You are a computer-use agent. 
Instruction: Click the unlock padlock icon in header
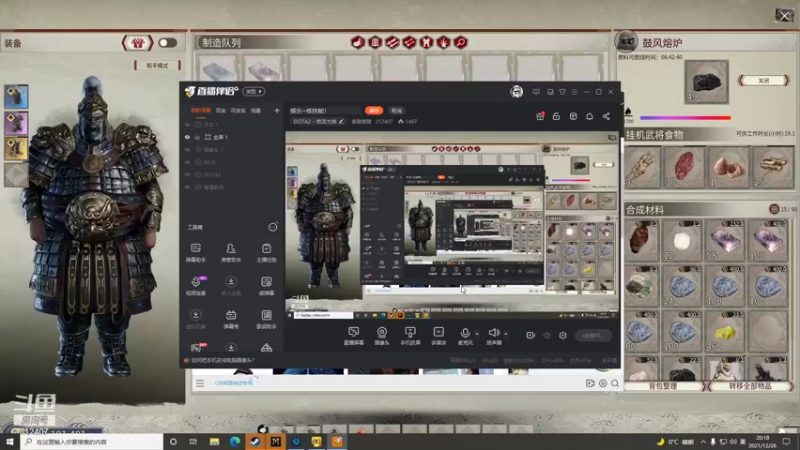(x=556, y=116)
